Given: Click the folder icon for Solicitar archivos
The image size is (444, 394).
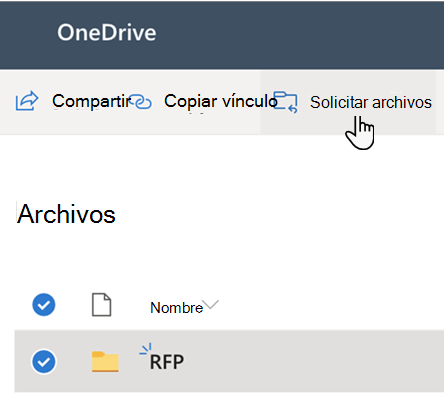Looking at the screenshot, I should 285,102.
